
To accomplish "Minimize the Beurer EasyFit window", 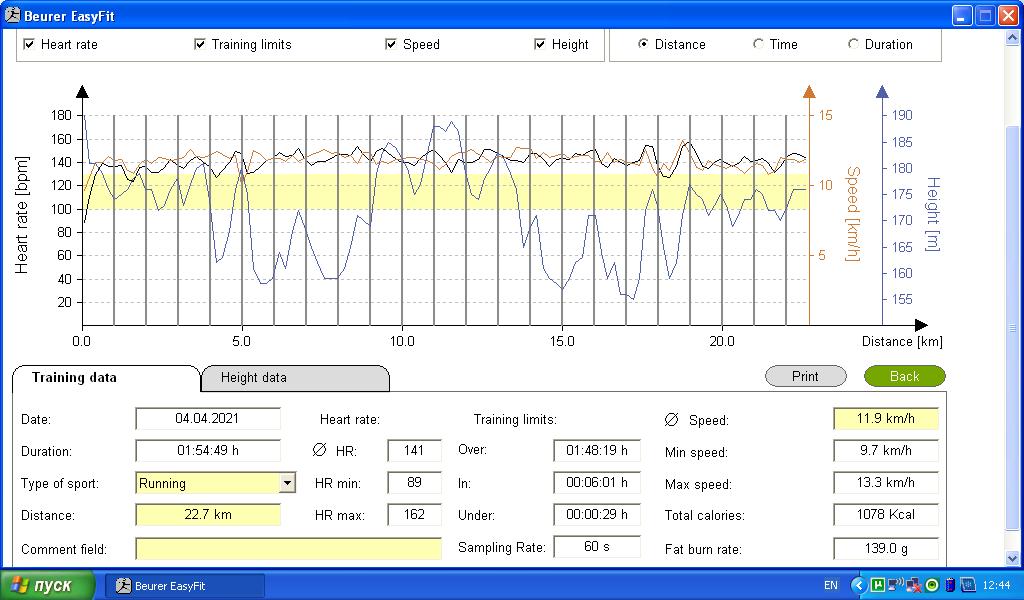I will point(961,16).
